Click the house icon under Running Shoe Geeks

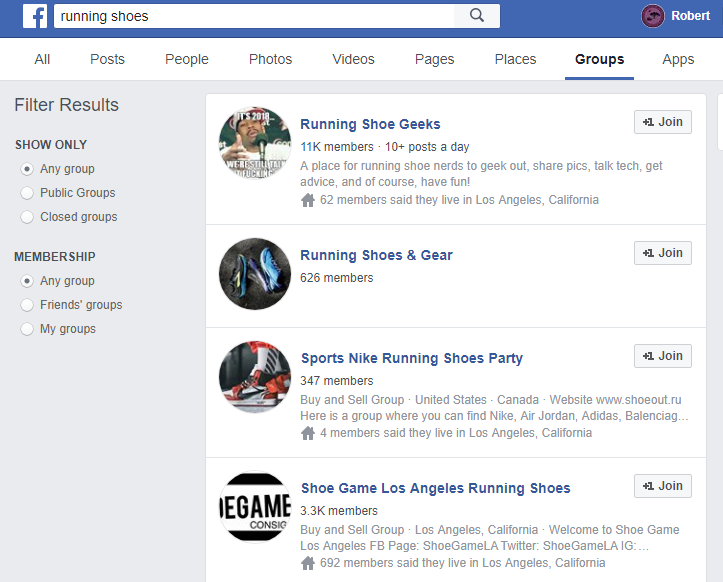(308, 200)
